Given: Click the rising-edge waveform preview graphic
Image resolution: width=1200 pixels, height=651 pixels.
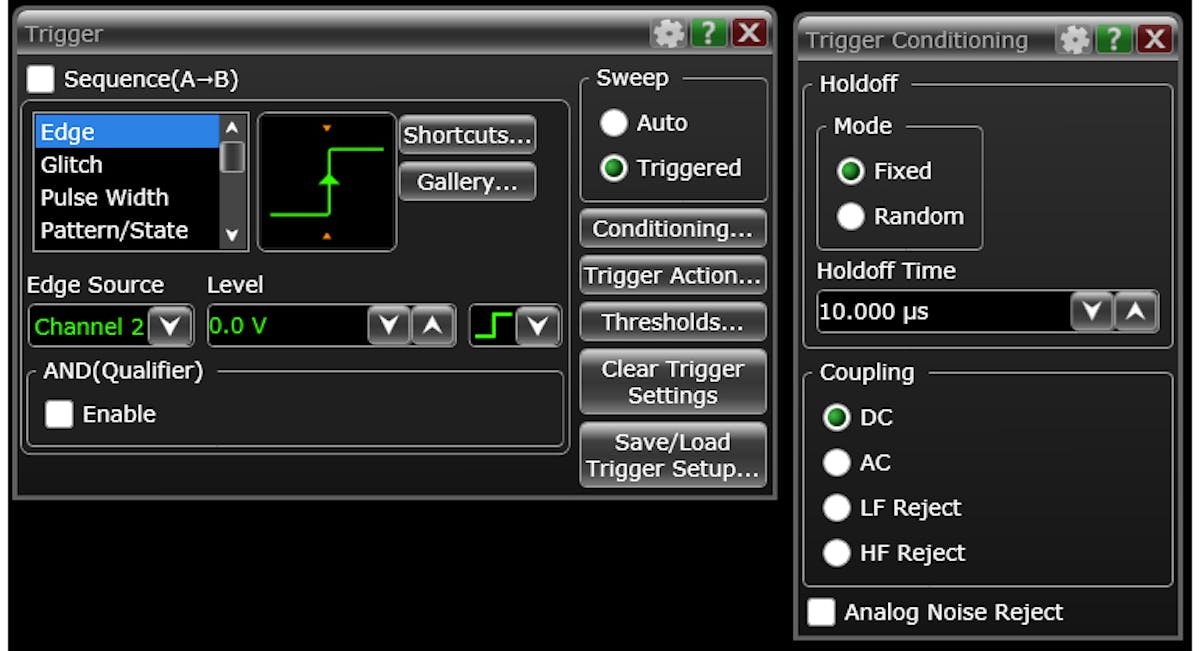Looking at the screenshot, I should (326, 180).
